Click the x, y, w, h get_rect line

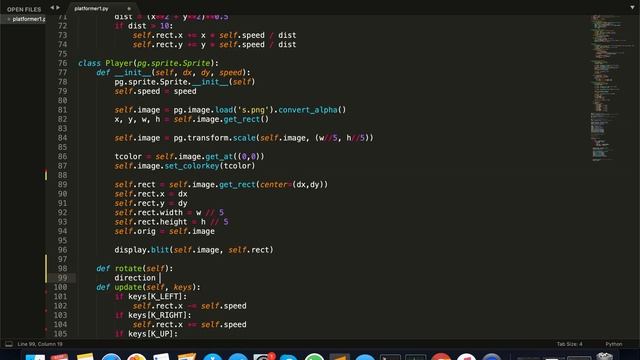click(x=191, y=119)
